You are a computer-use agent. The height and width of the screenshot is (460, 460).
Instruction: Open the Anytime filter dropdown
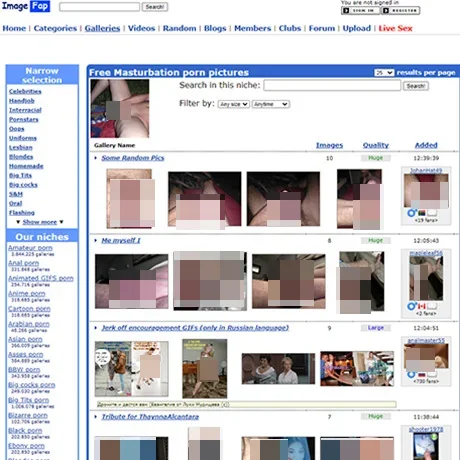(271, 104)
